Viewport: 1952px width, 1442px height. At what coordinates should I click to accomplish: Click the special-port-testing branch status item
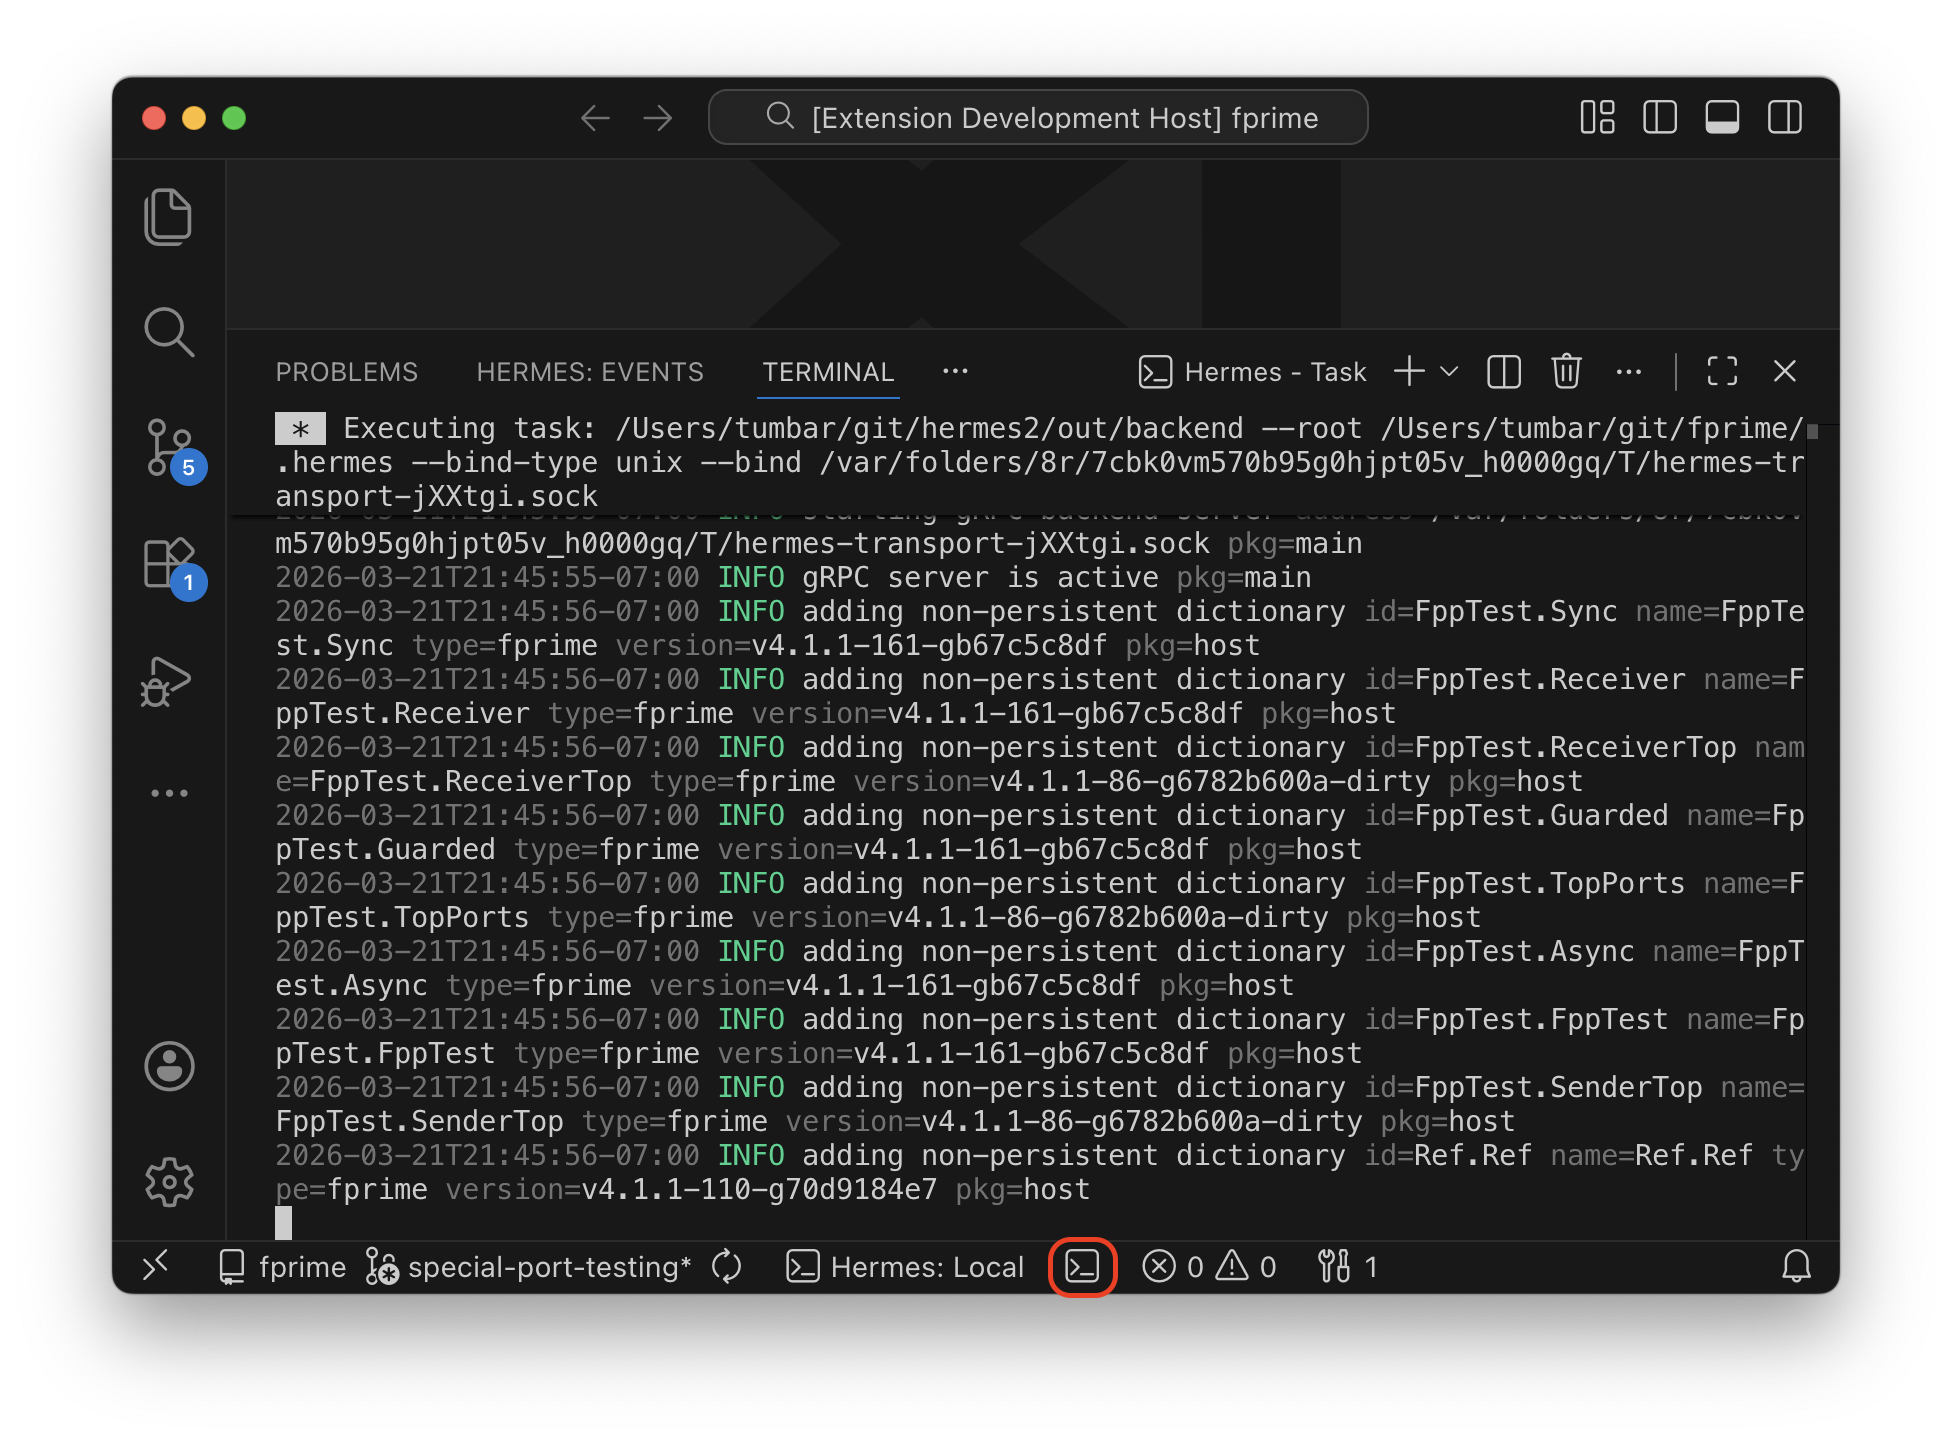(x=530, y=1267)
